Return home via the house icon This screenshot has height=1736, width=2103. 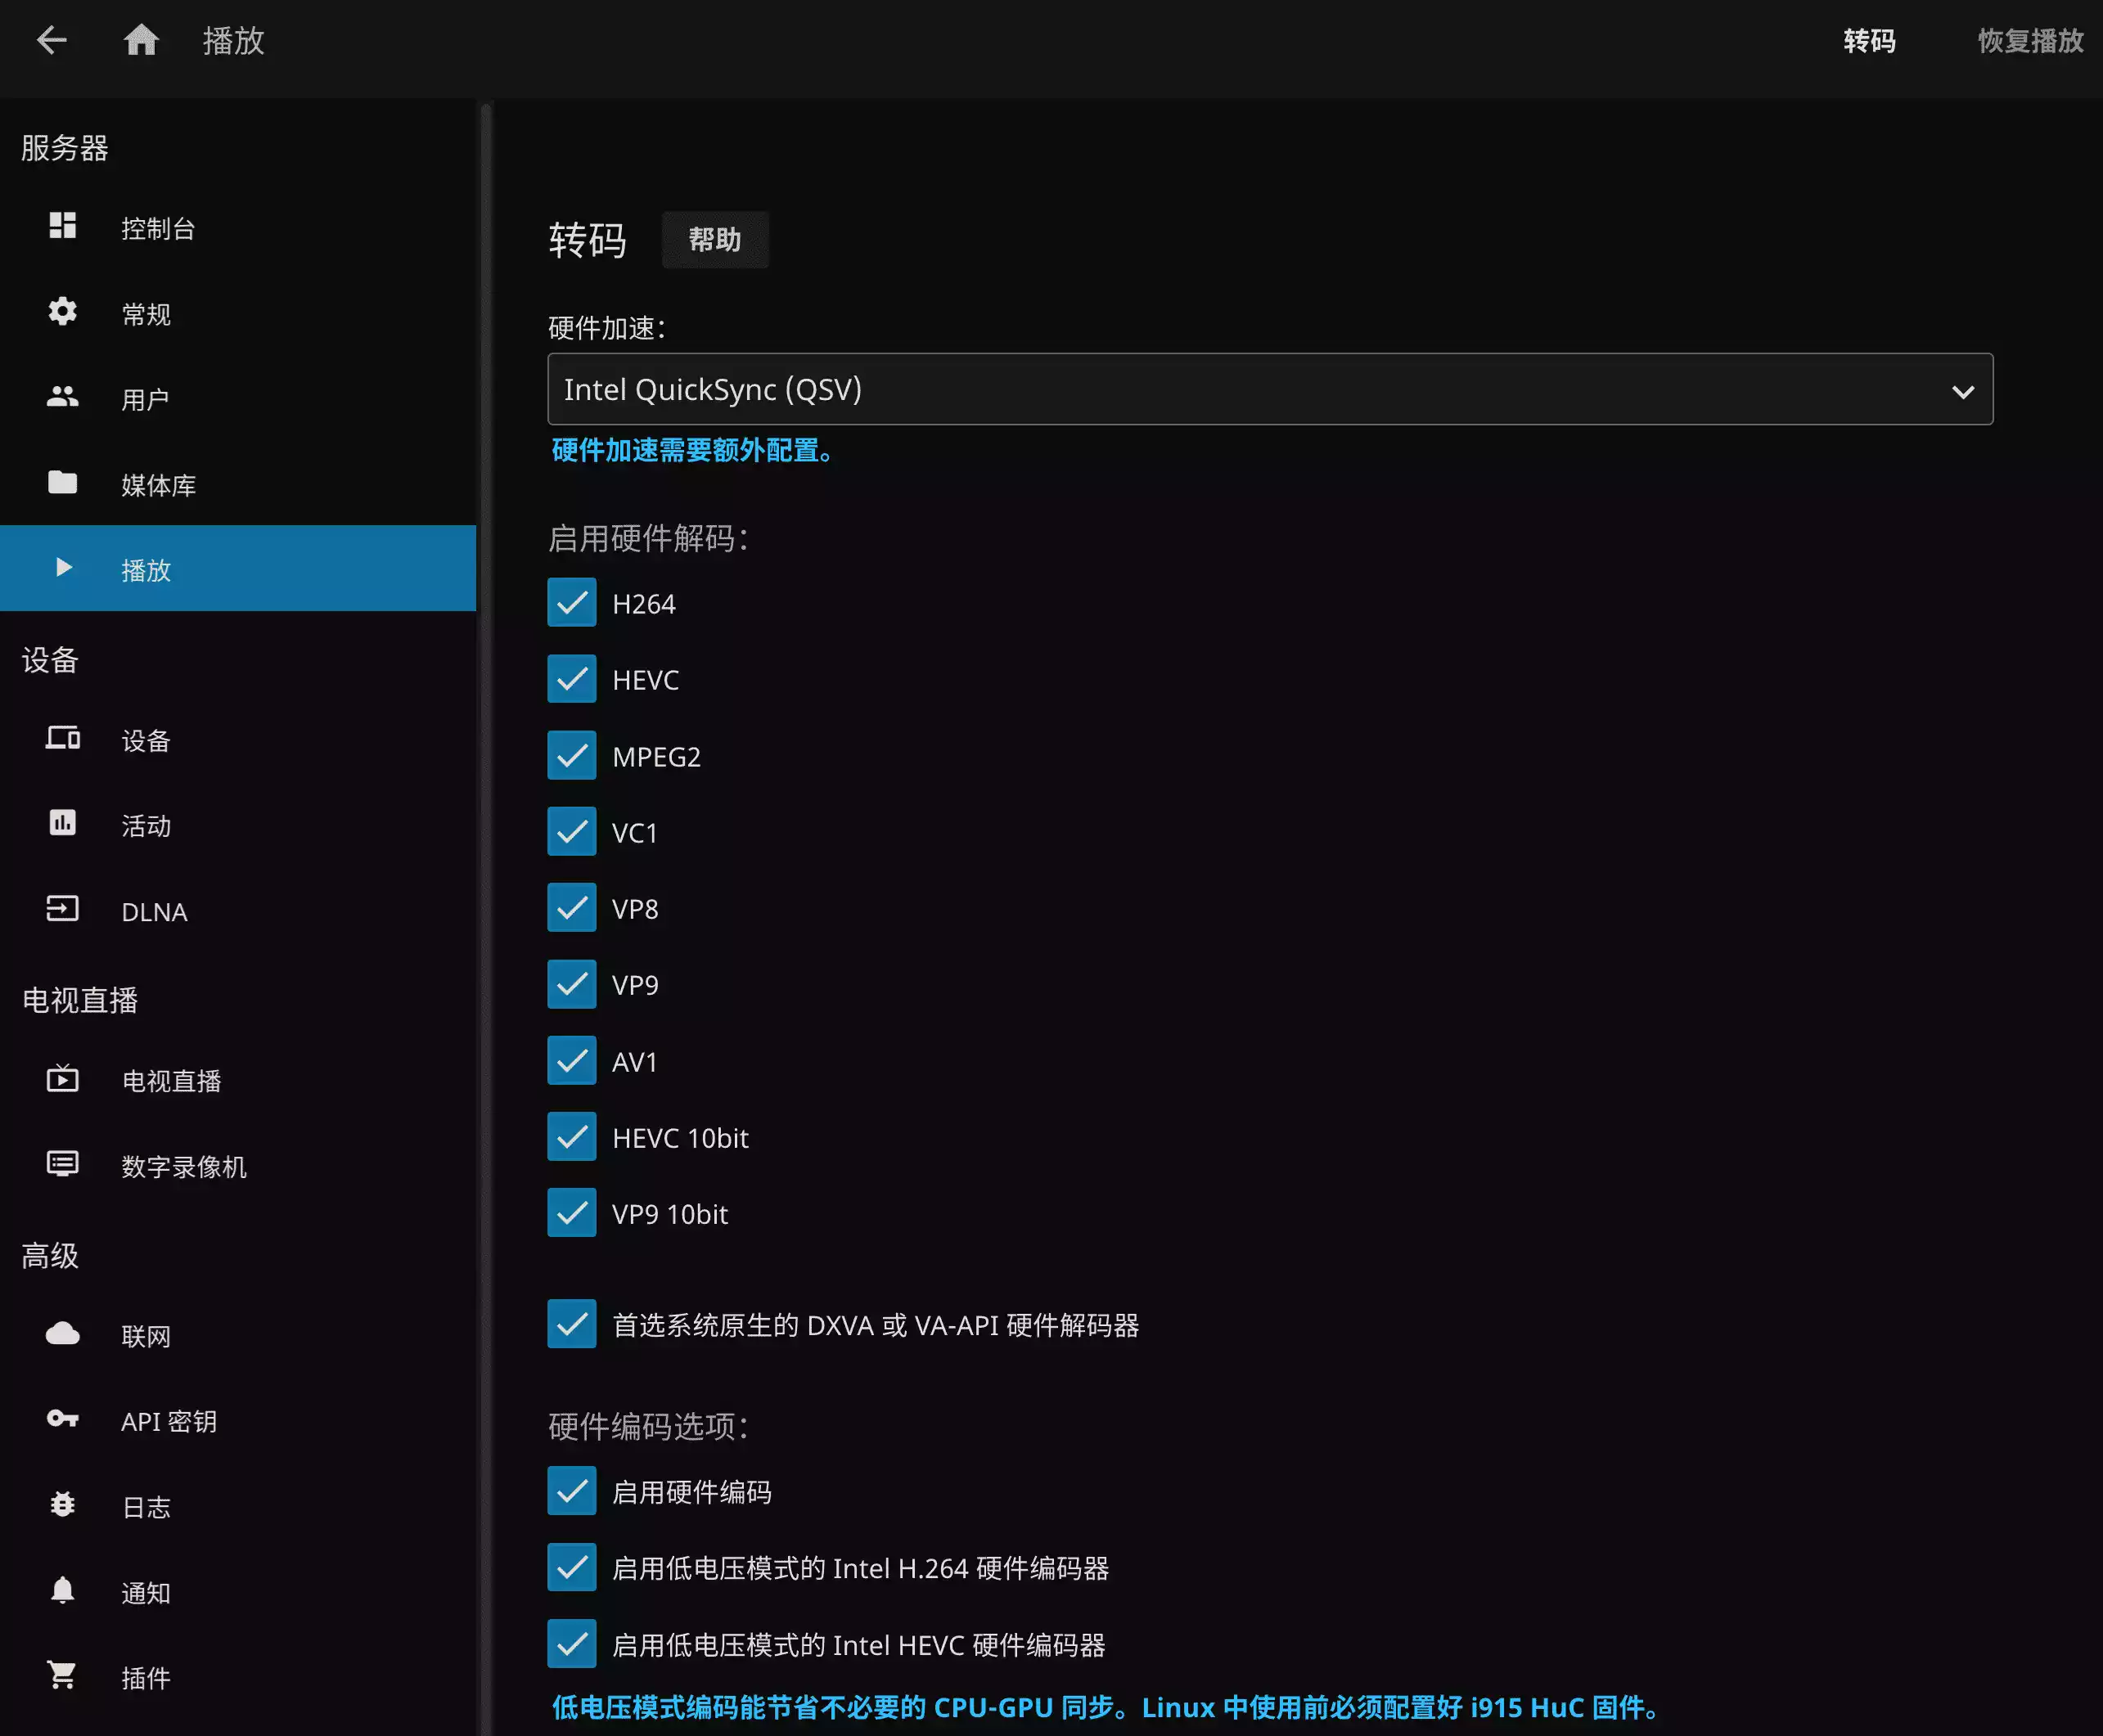[x=141, y=40]
